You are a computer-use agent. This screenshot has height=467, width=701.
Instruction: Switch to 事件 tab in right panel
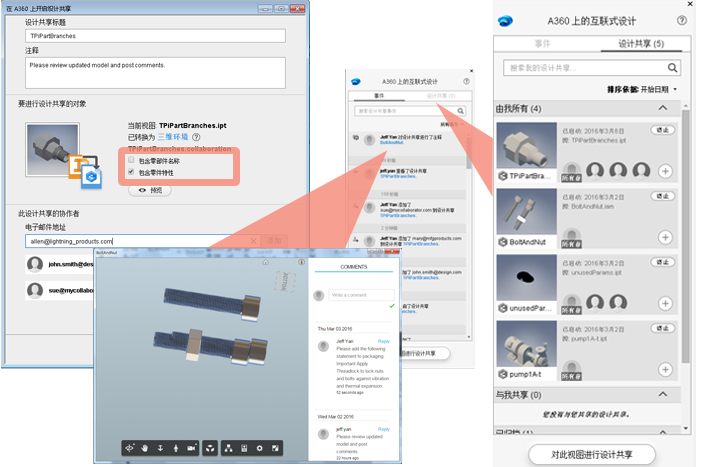542,43
